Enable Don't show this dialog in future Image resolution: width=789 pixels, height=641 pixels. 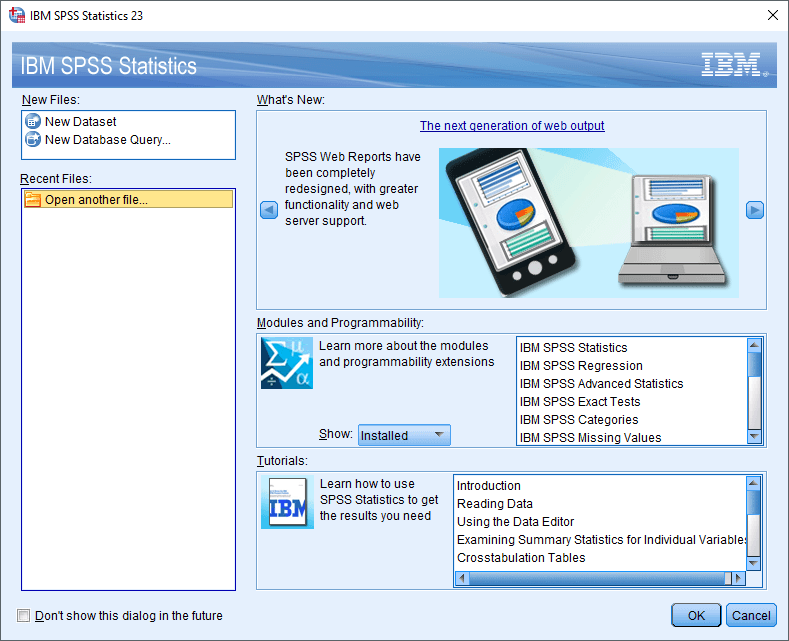pyautogui.click(x=24, y=616)
